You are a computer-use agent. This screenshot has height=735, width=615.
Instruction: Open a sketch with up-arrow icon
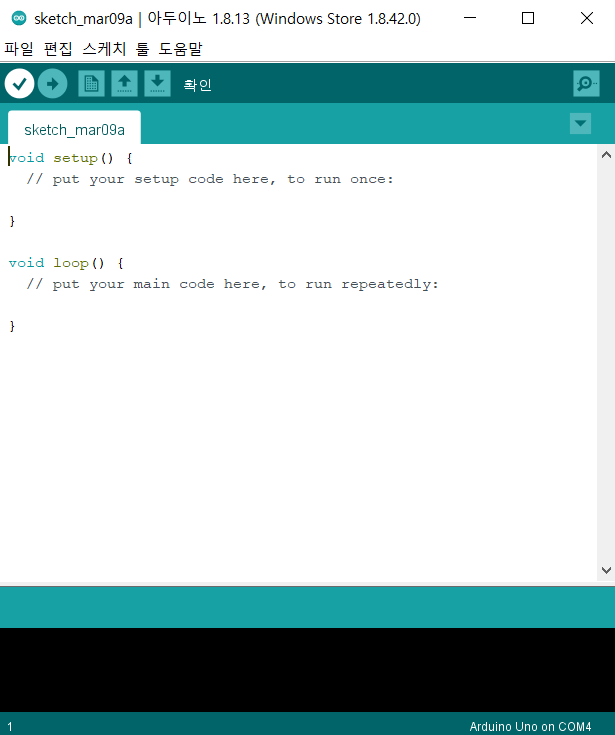pyautogui.click(x=124, y=84)
